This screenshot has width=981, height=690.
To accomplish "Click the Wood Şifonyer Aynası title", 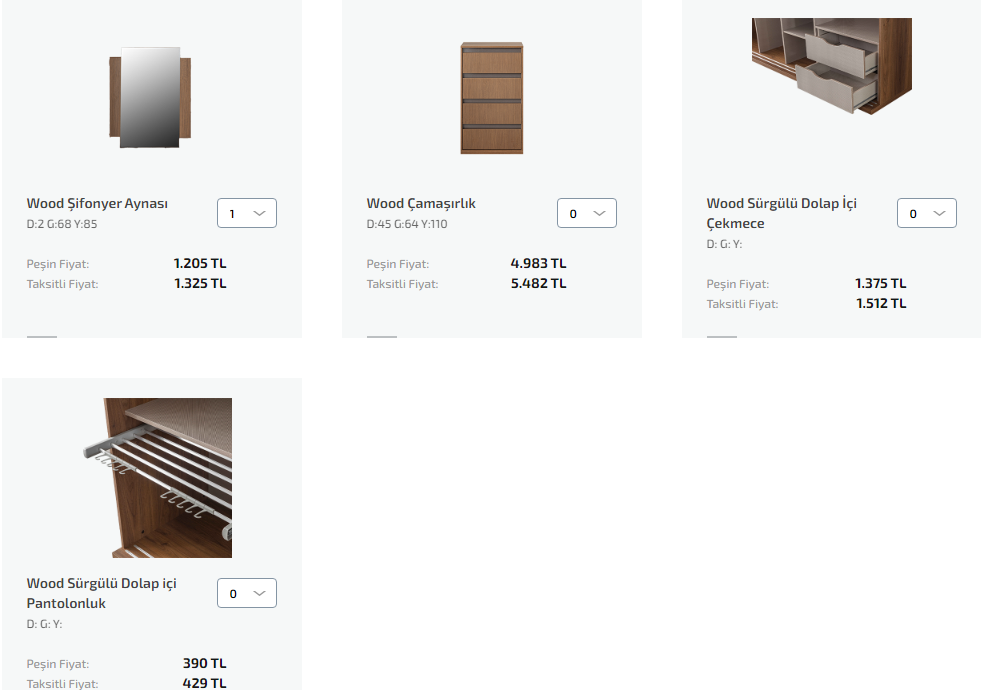I will coord(97,203).
